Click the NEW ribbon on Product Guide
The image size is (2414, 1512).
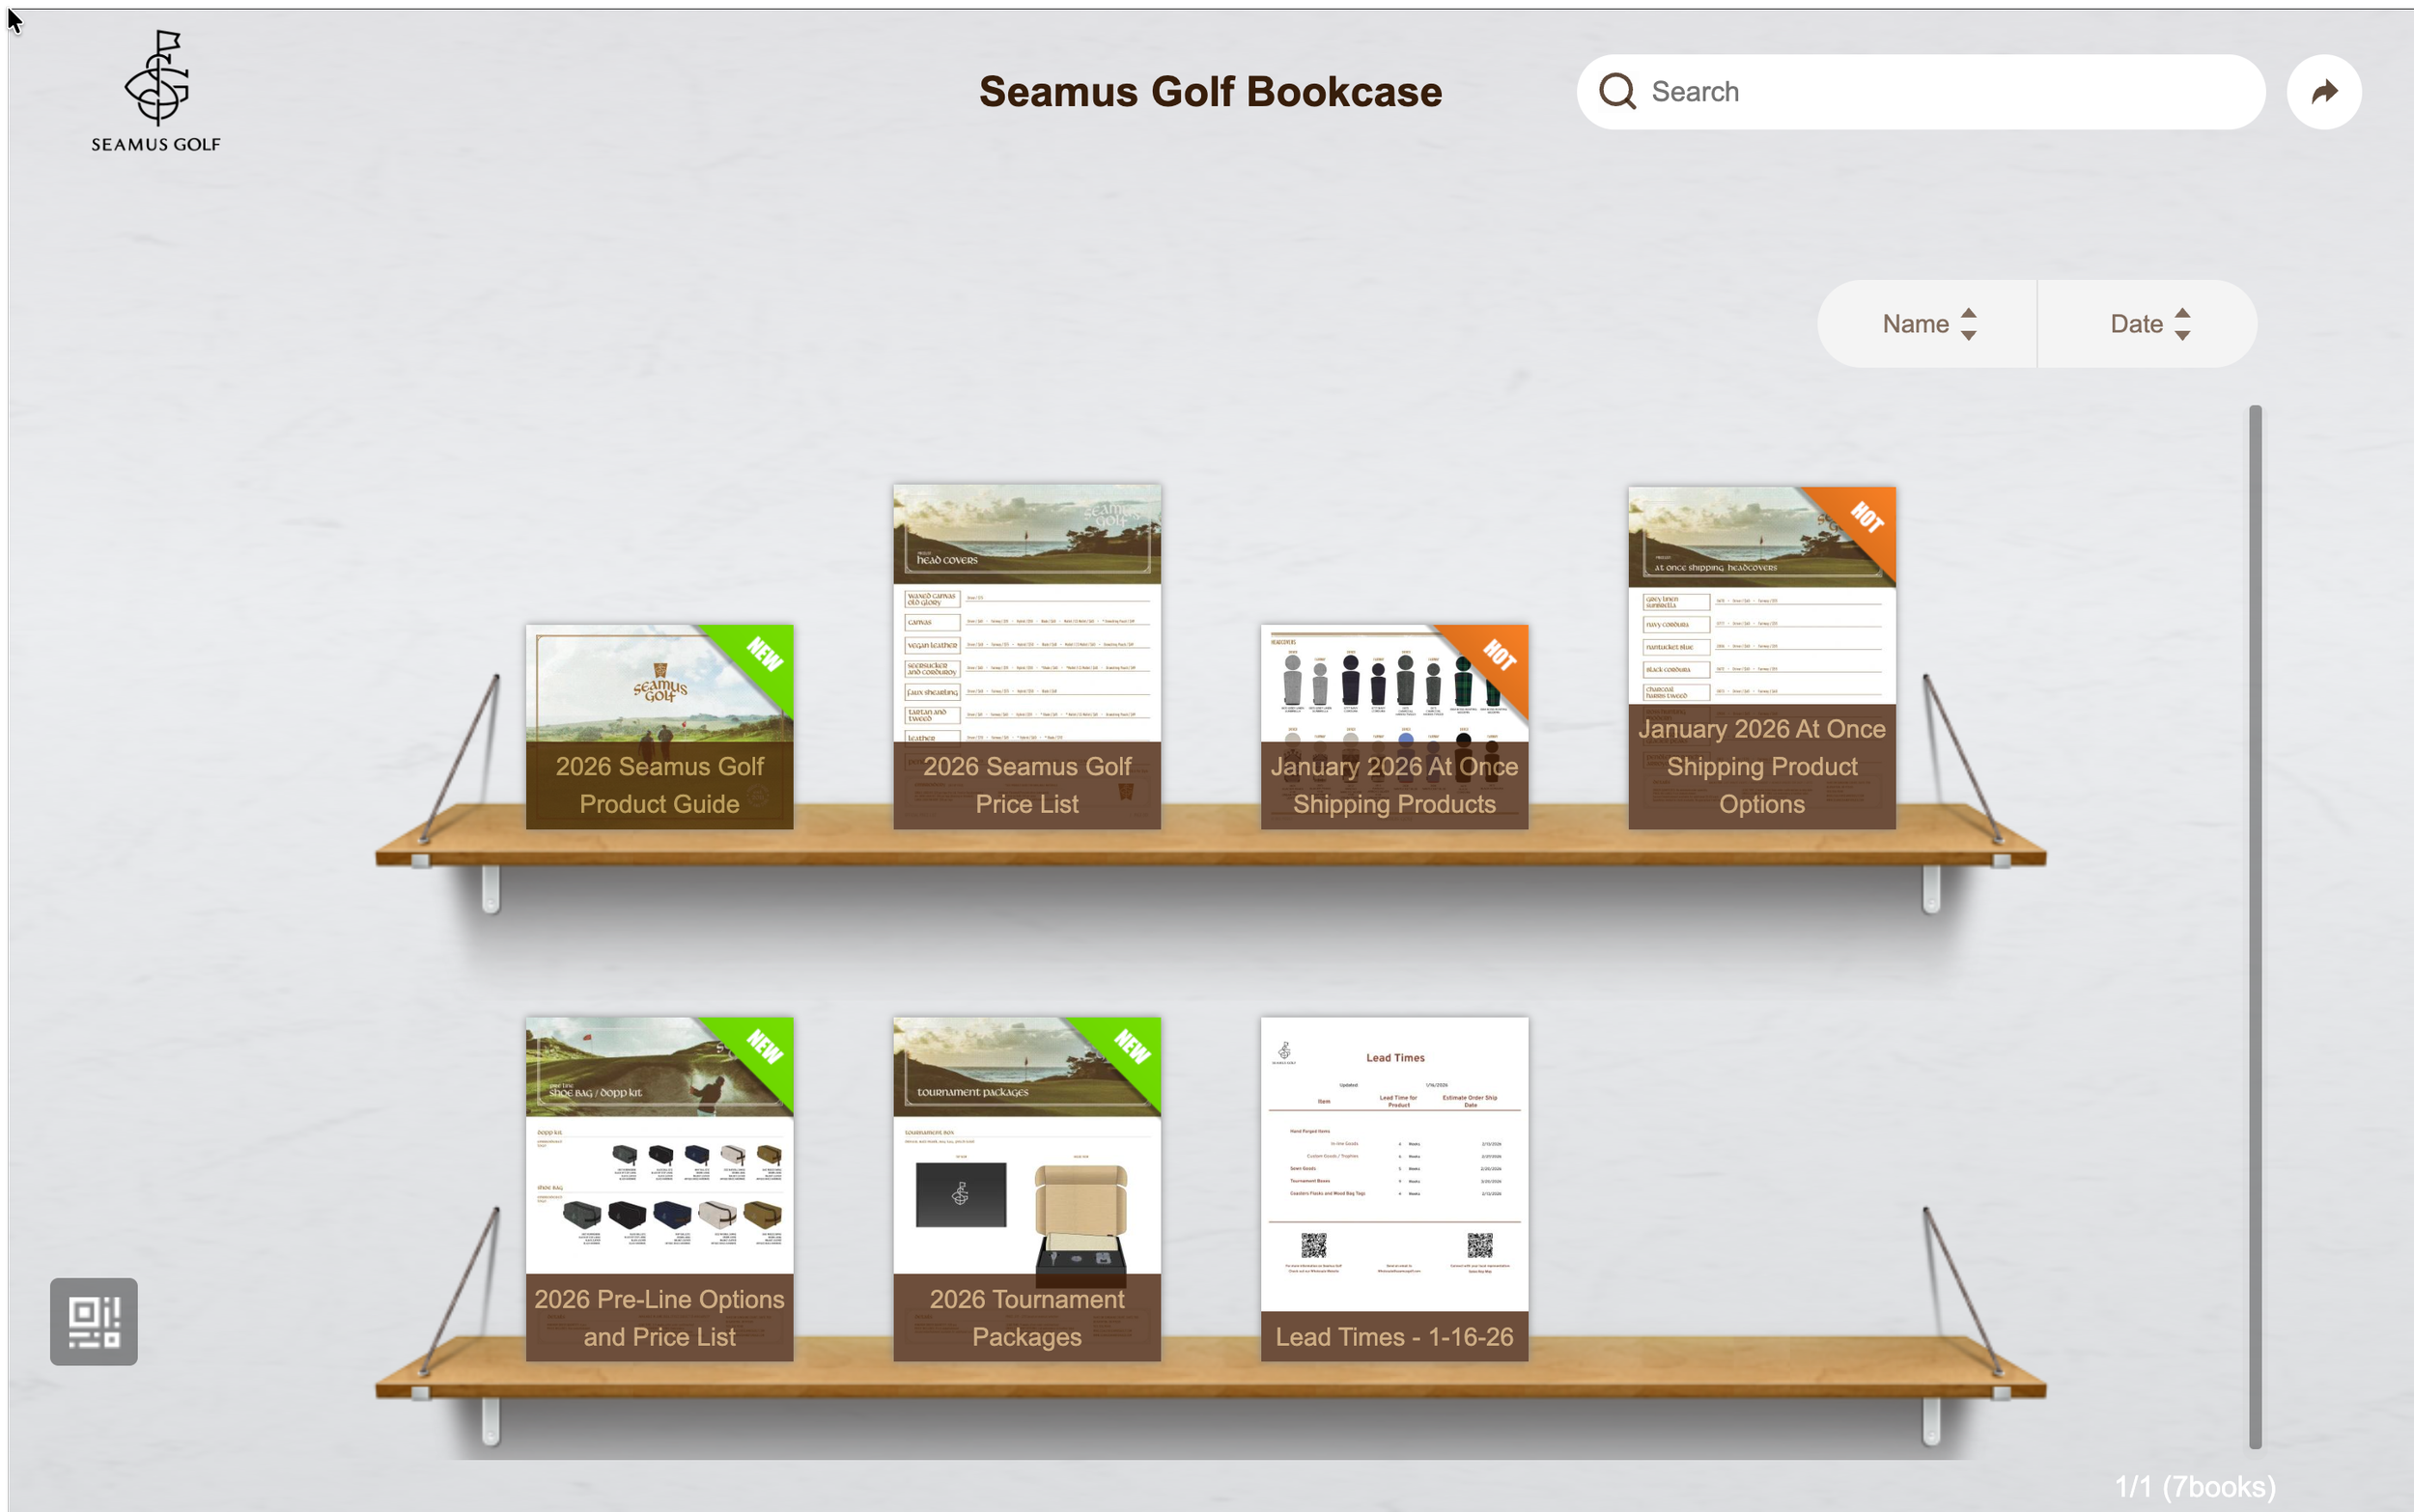[x=763, y=655]
